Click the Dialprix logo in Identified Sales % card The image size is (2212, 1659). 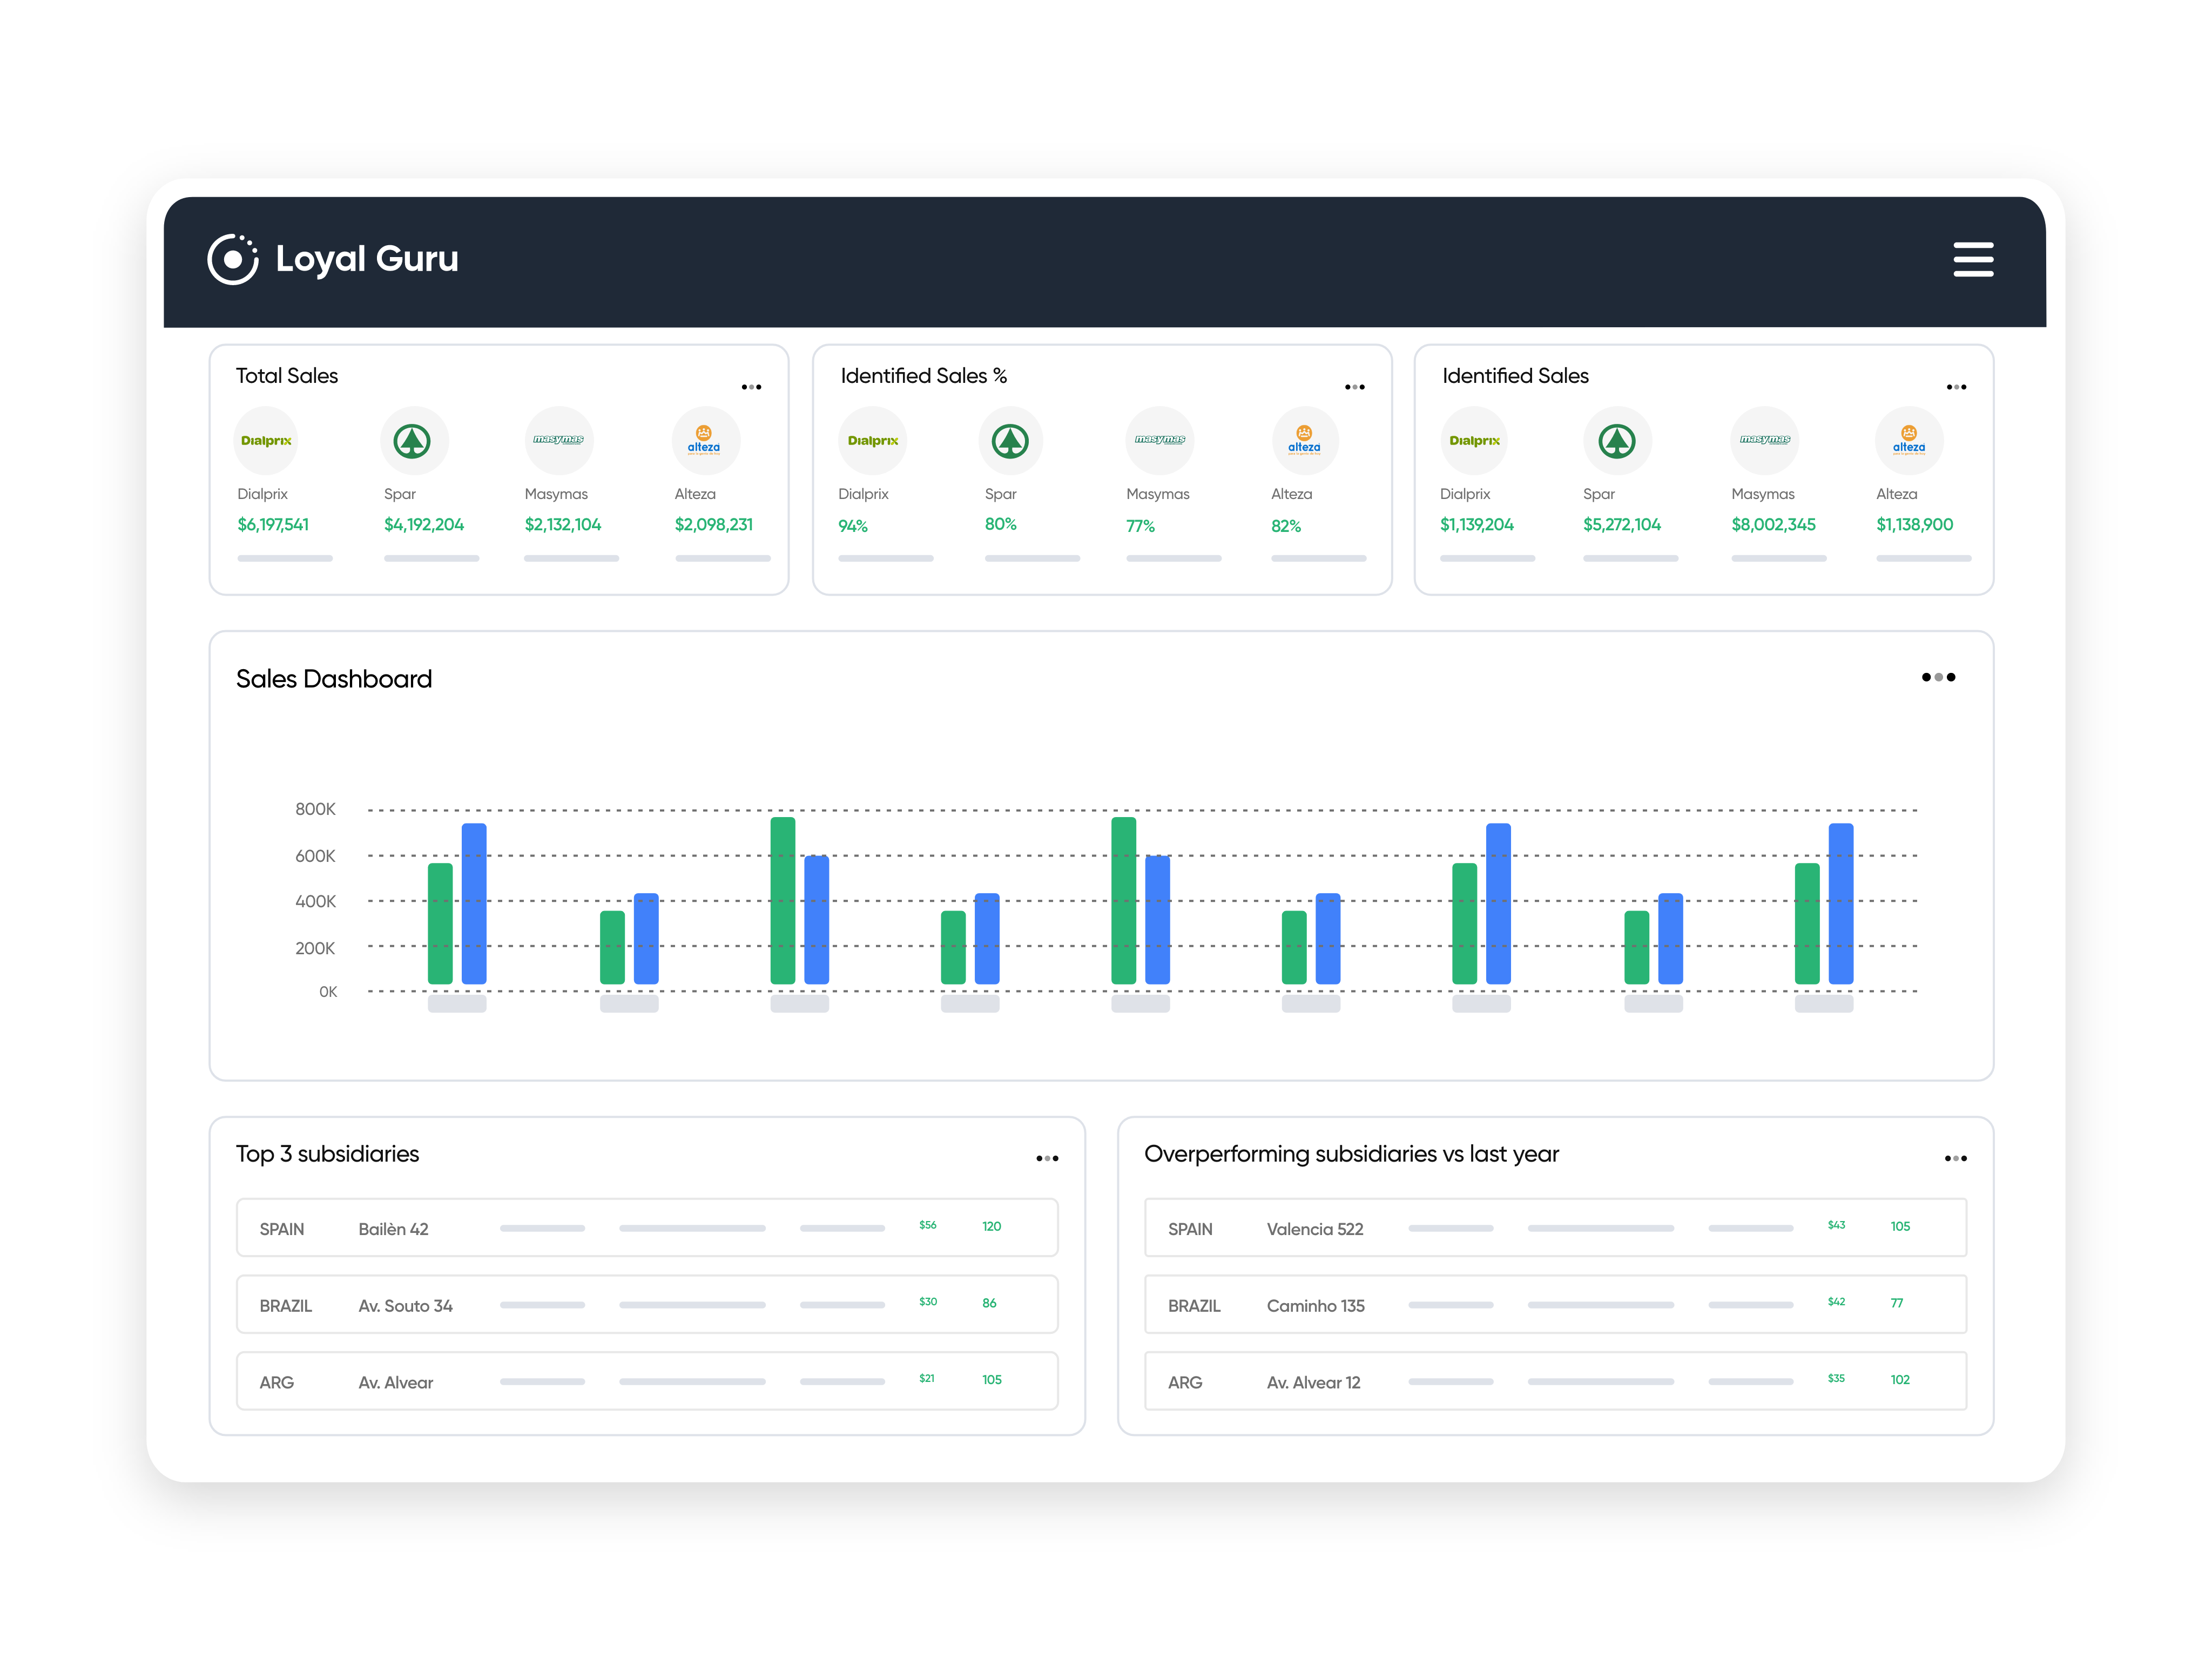pos(872,440)
